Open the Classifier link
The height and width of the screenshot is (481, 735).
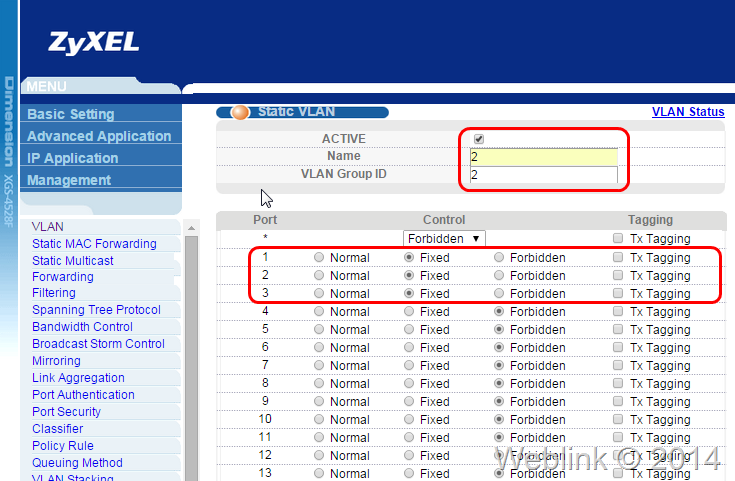[x=58, y=429]
